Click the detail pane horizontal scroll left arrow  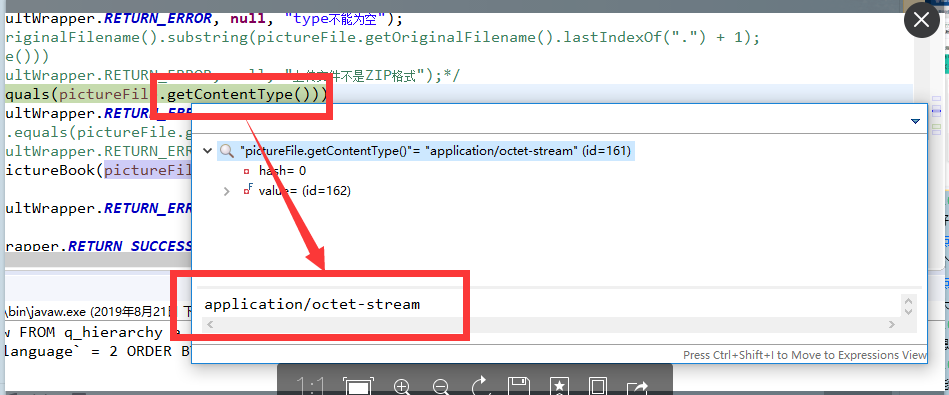(x=211, y=325)
